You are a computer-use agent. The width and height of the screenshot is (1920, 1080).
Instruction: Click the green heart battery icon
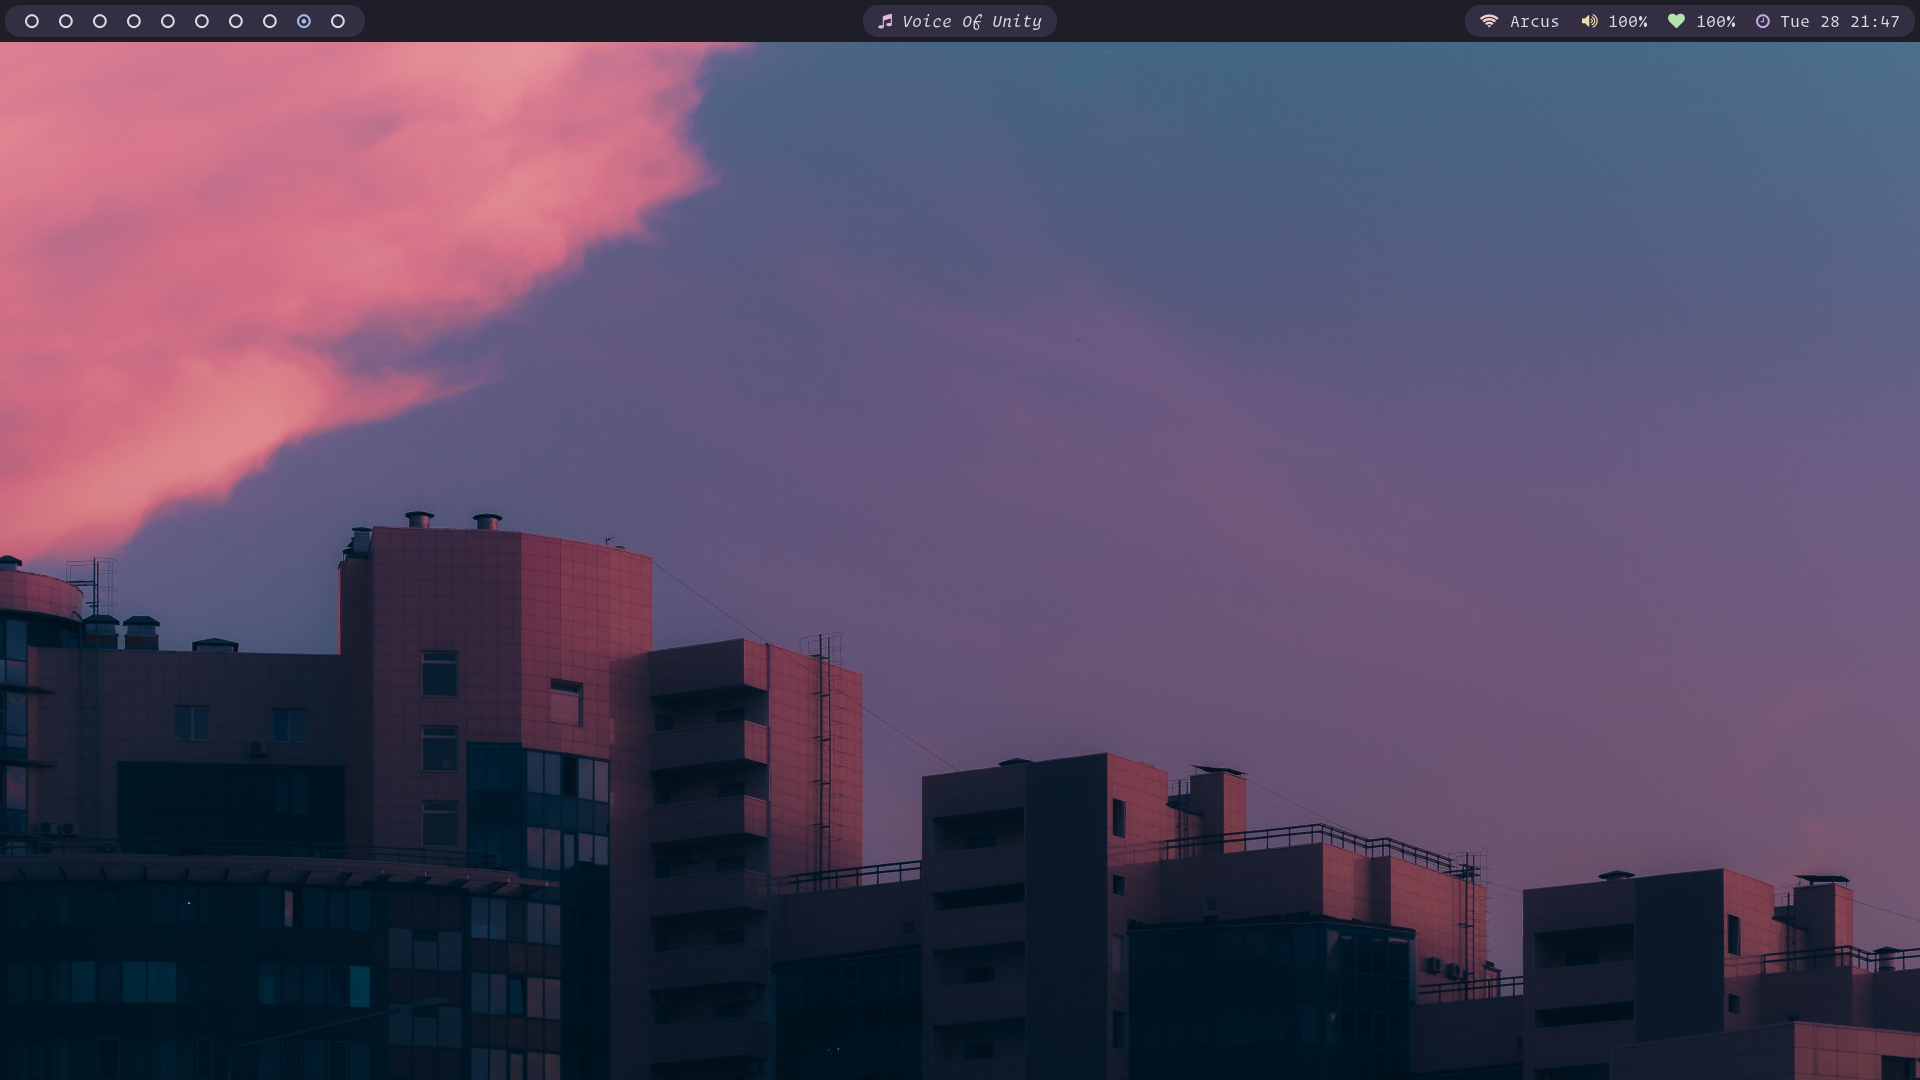(x=1678, y=20)
